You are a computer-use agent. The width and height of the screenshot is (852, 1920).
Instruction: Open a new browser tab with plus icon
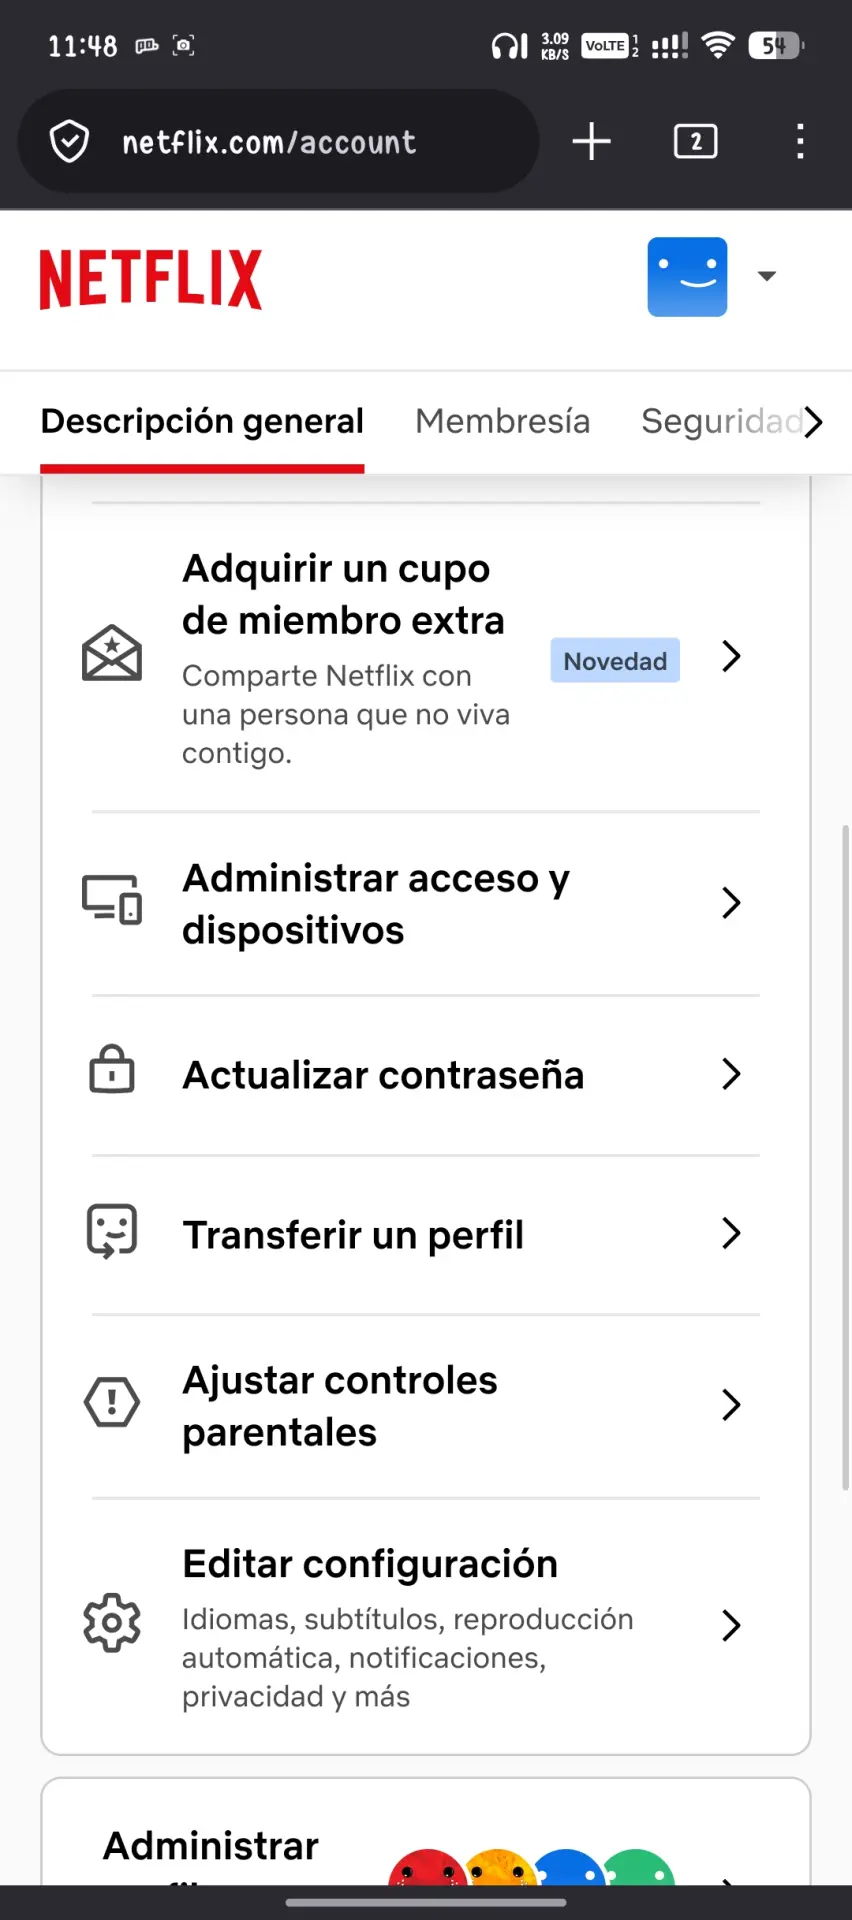591,141
